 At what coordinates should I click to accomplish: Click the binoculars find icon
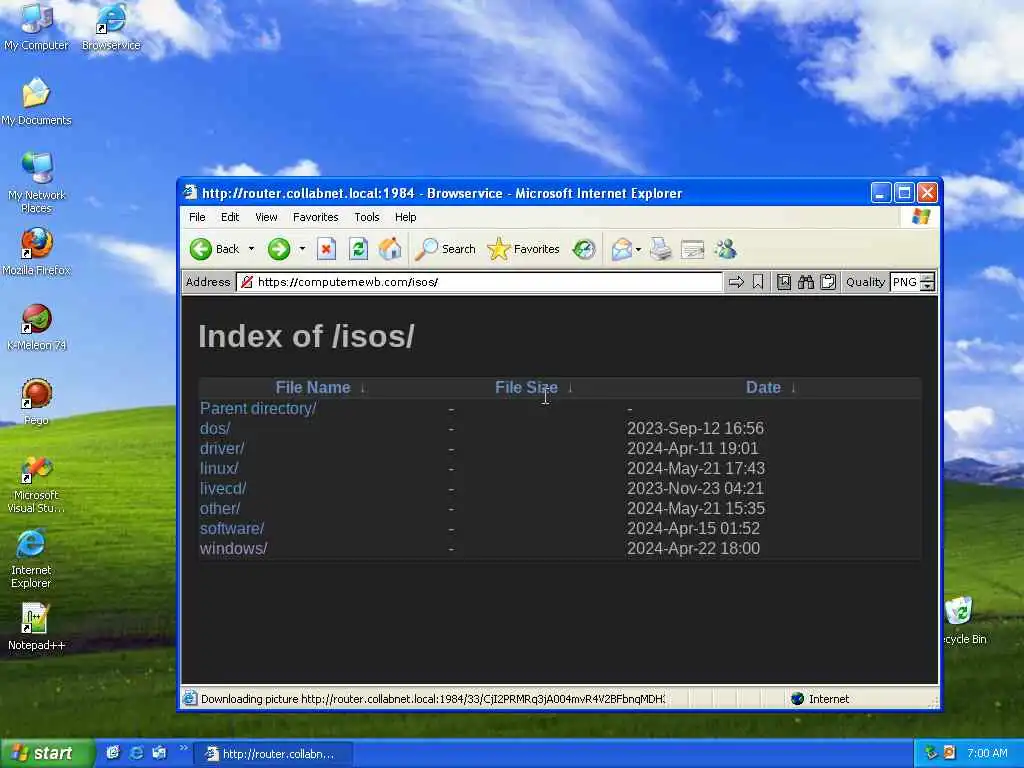pos(806,282)
